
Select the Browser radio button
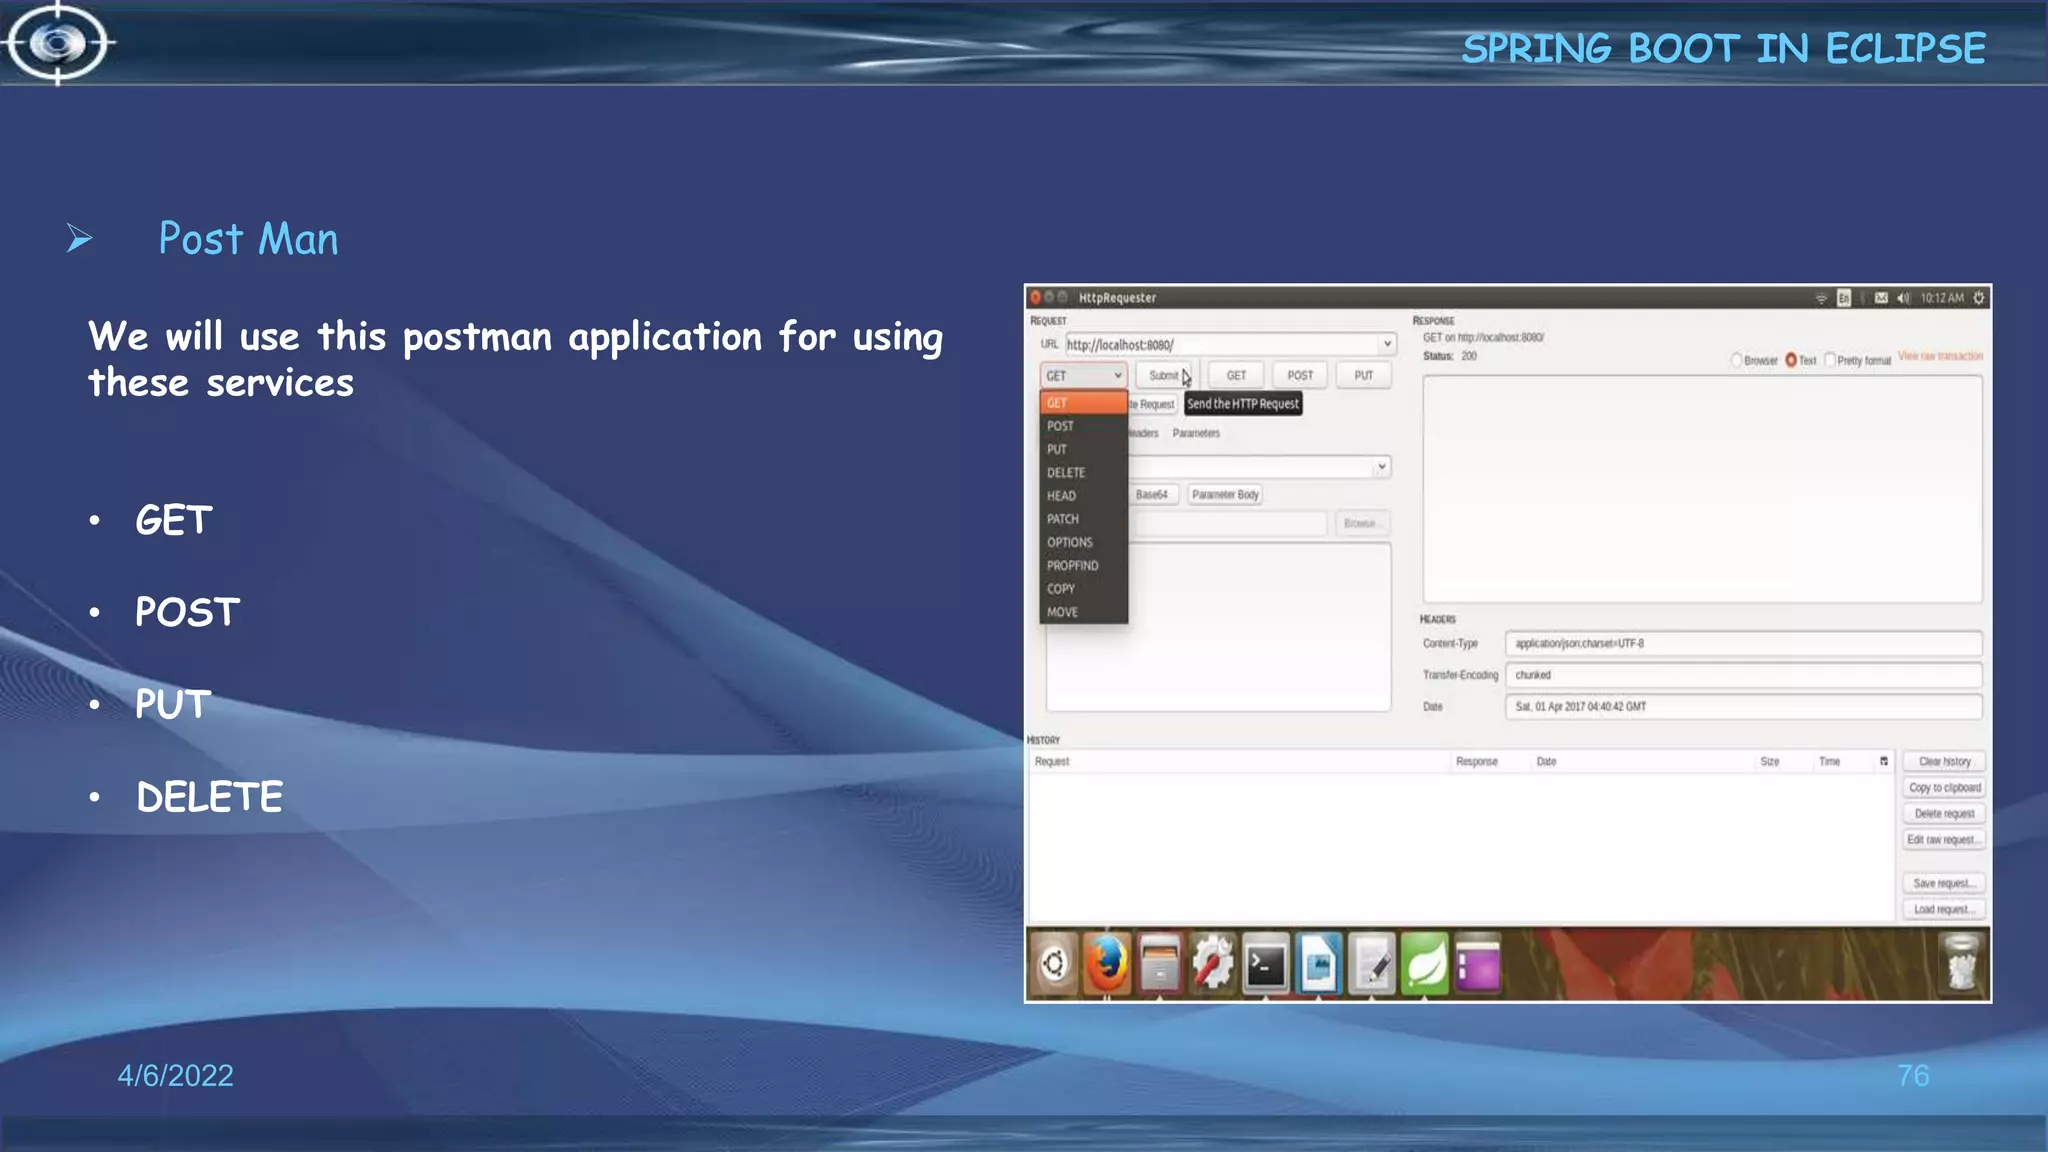coord(1737,360)
